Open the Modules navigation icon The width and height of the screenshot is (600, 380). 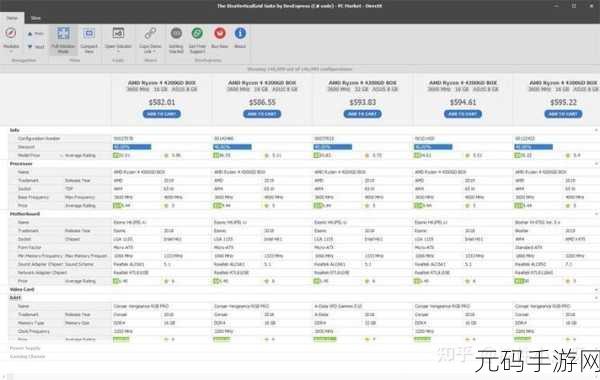pyautogui.click(x=11, y=33)
